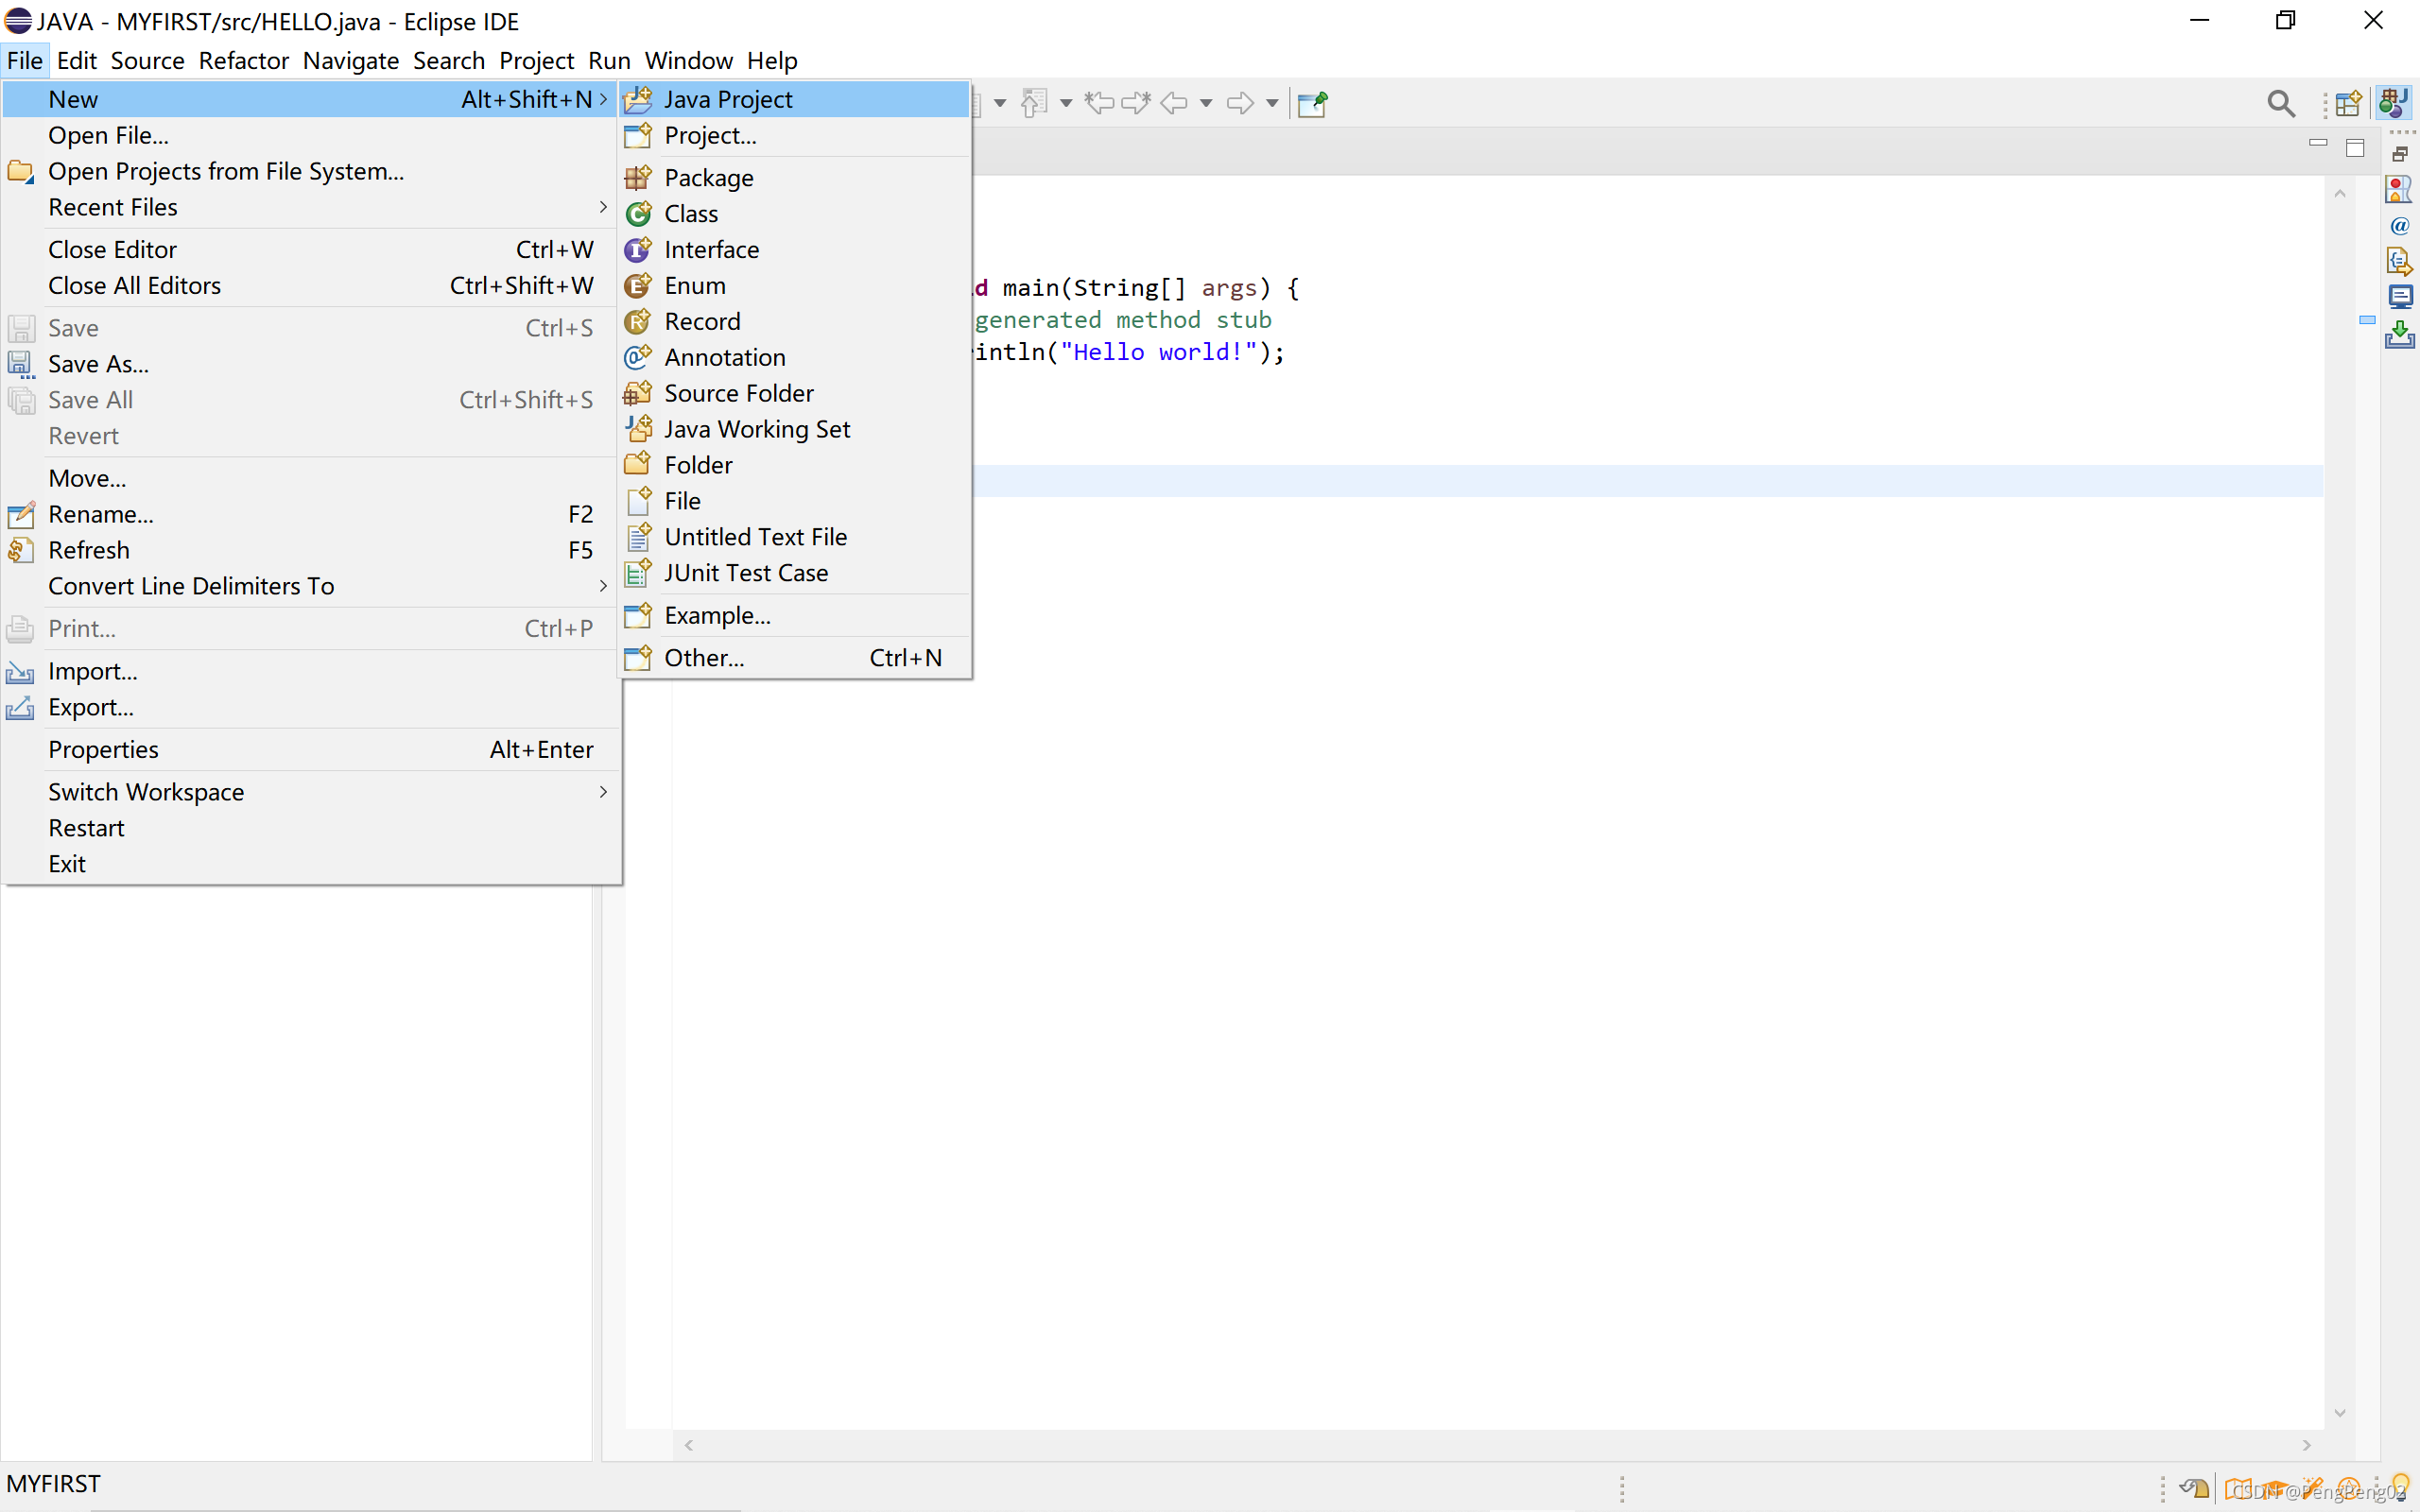Open the Back history dropdown arrow
The height and width of the screenshot is (1512, 2420).
pyautogui.click(x=1206, y=103)
